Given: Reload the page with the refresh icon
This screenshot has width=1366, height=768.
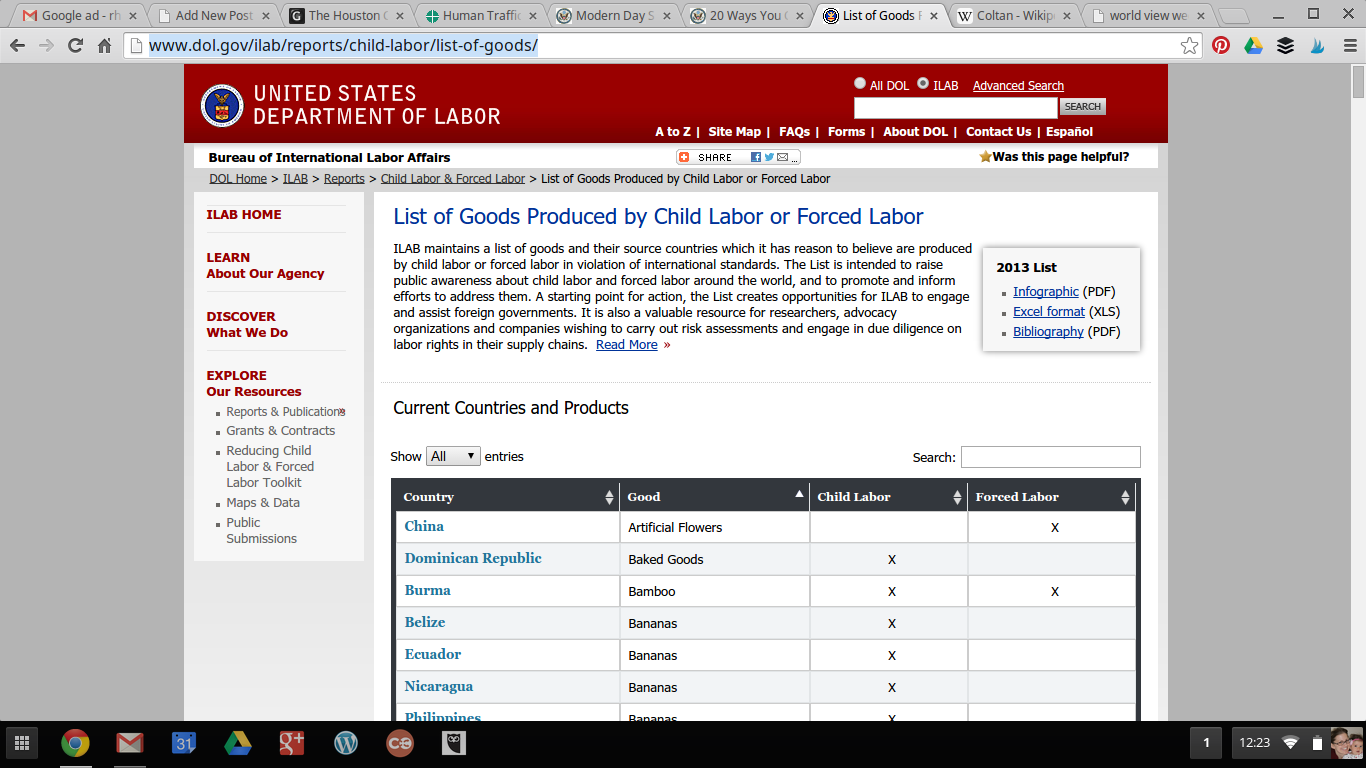Looking at the screenshot, I should 75,46.
